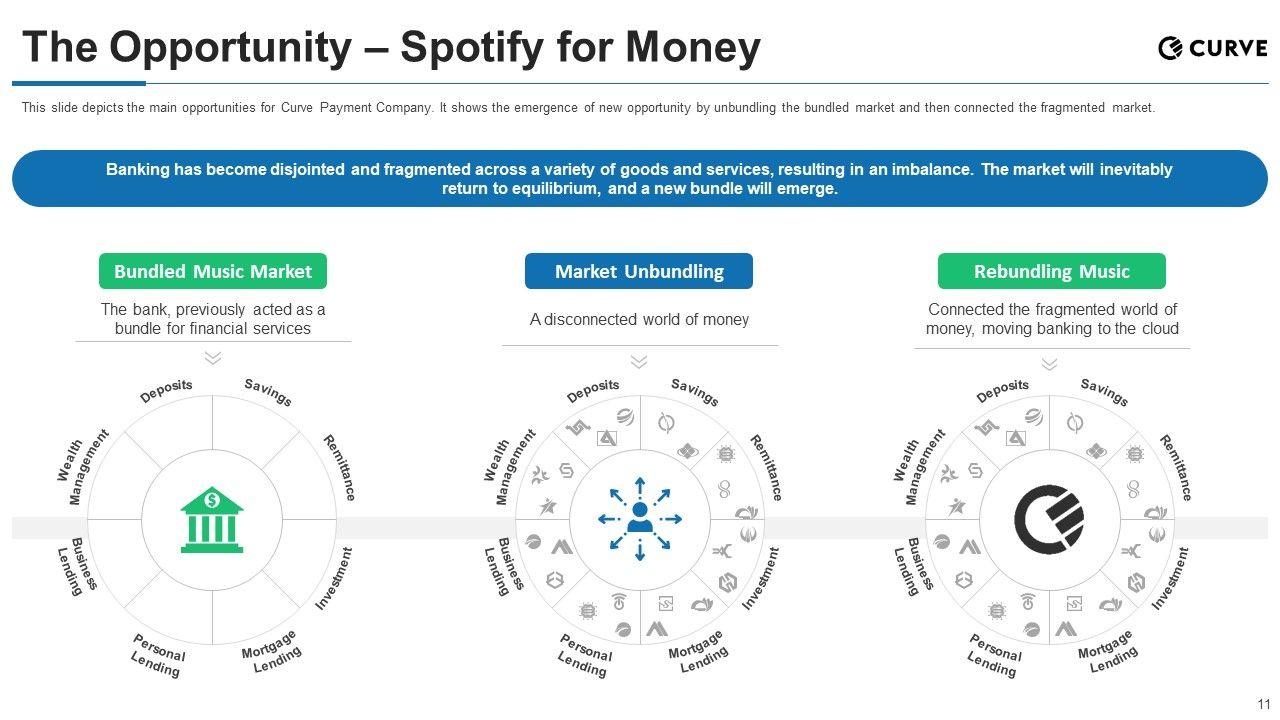Click the slide title Spotify for Money
1280x720 pixels.
[x=391, y=47]
